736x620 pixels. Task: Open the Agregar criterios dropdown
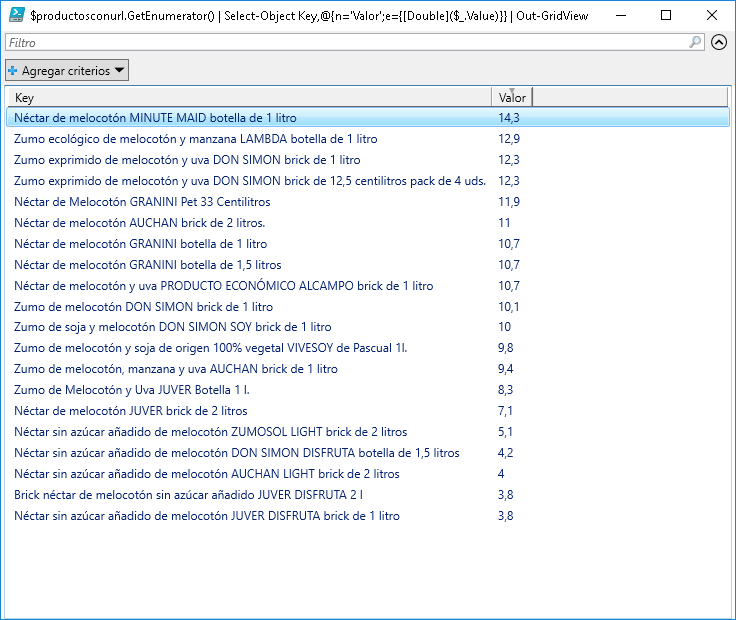67,71
